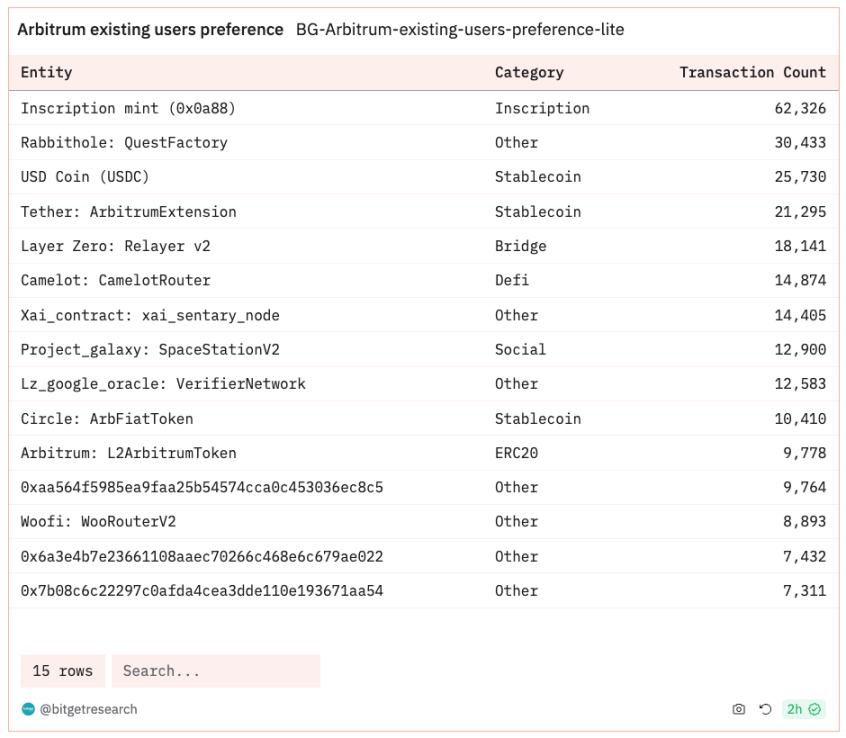Click the camera screenshot icon
Image resolution: width=846 pixels, height=738 pixels.
(x=739, y=709)
